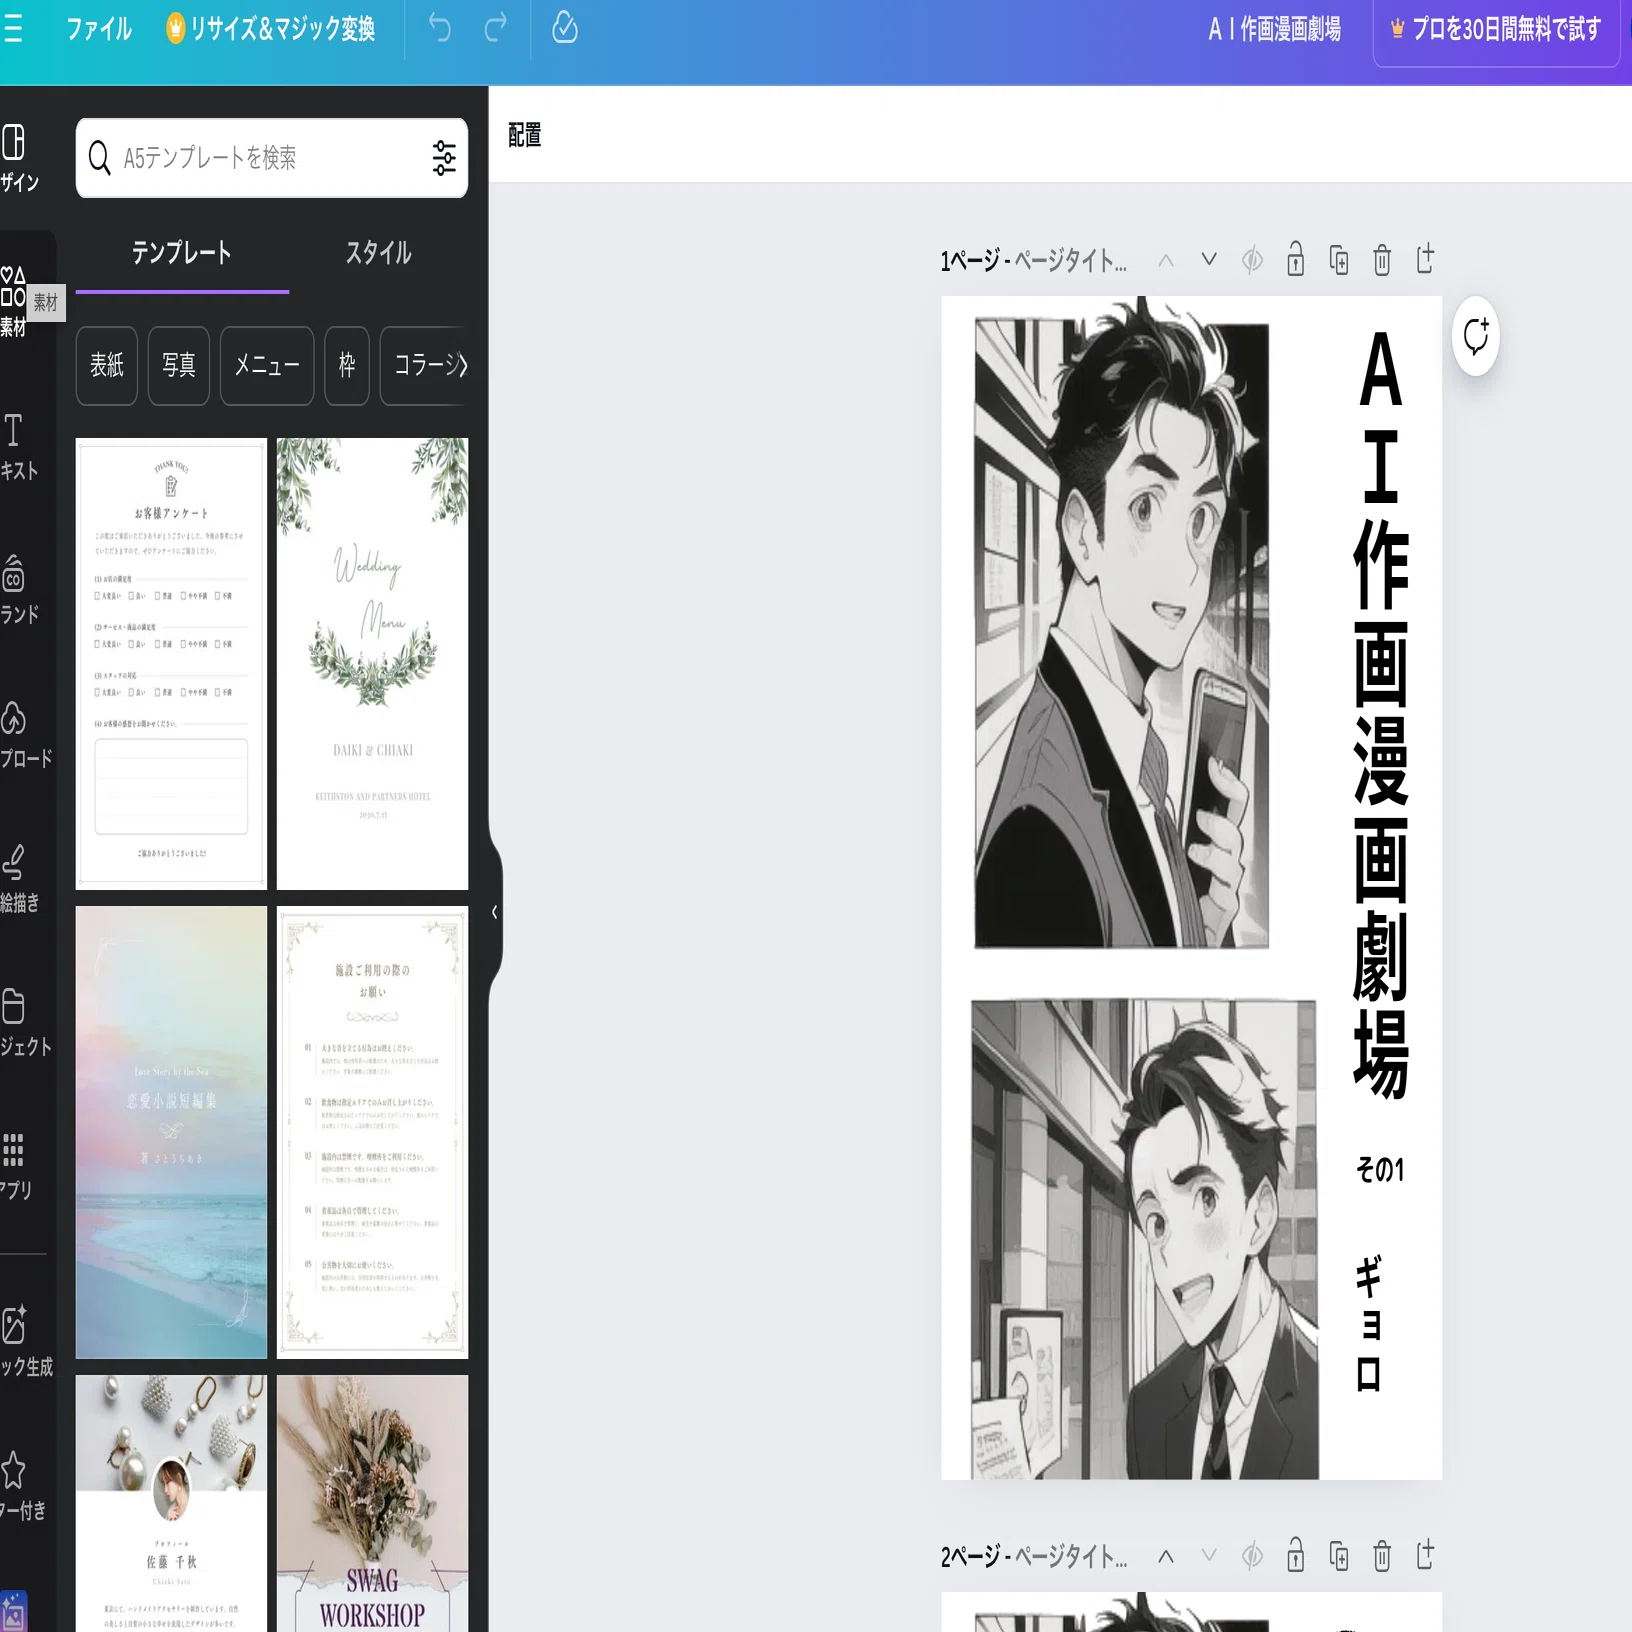Screen dimensions: 1632x1632
Task: Click the add comment bubble on page 1
Action: pyautogui.click(x=1476, y=336)
